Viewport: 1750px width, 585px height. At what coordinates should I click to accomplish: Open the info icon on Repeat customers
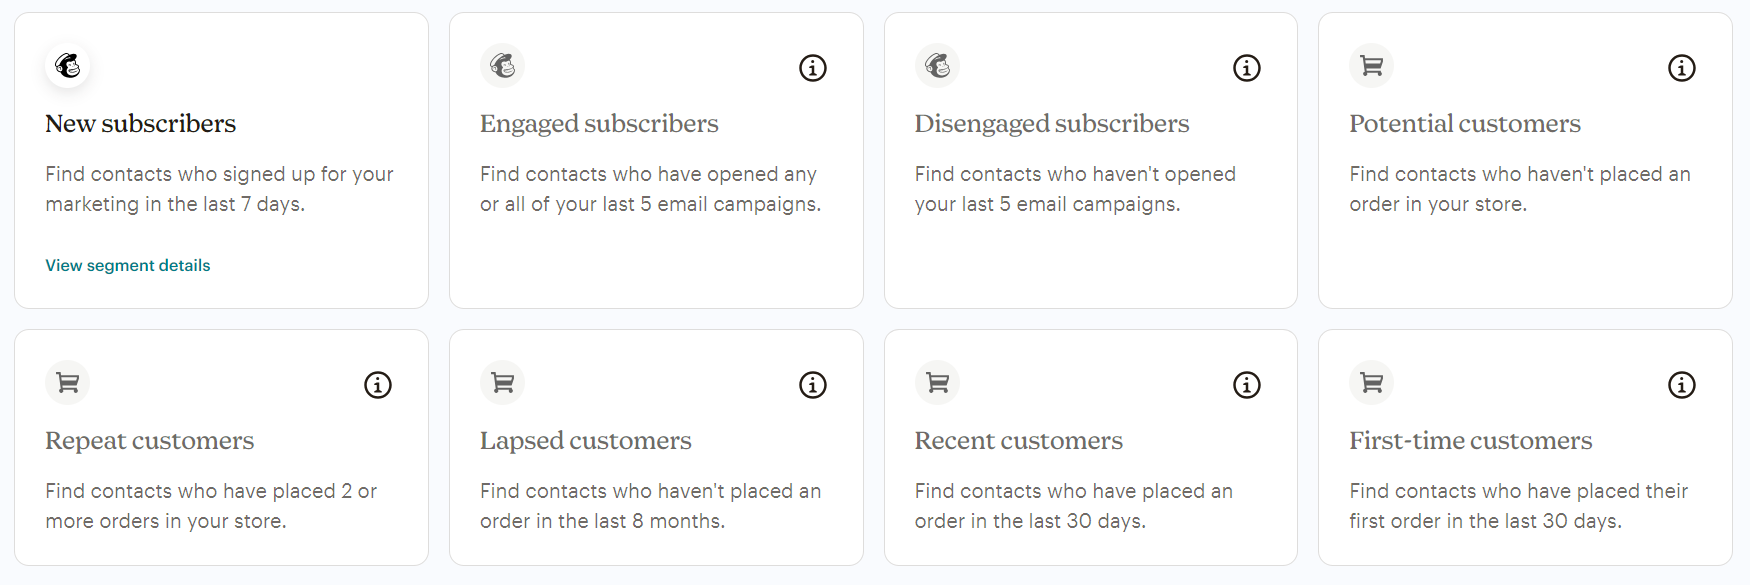(378, 385)
